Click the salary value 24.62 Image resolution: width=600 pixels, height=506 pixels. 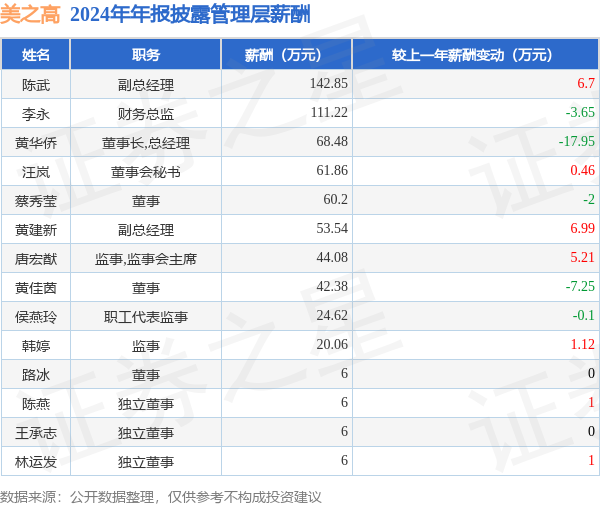[x=332, y=315]
